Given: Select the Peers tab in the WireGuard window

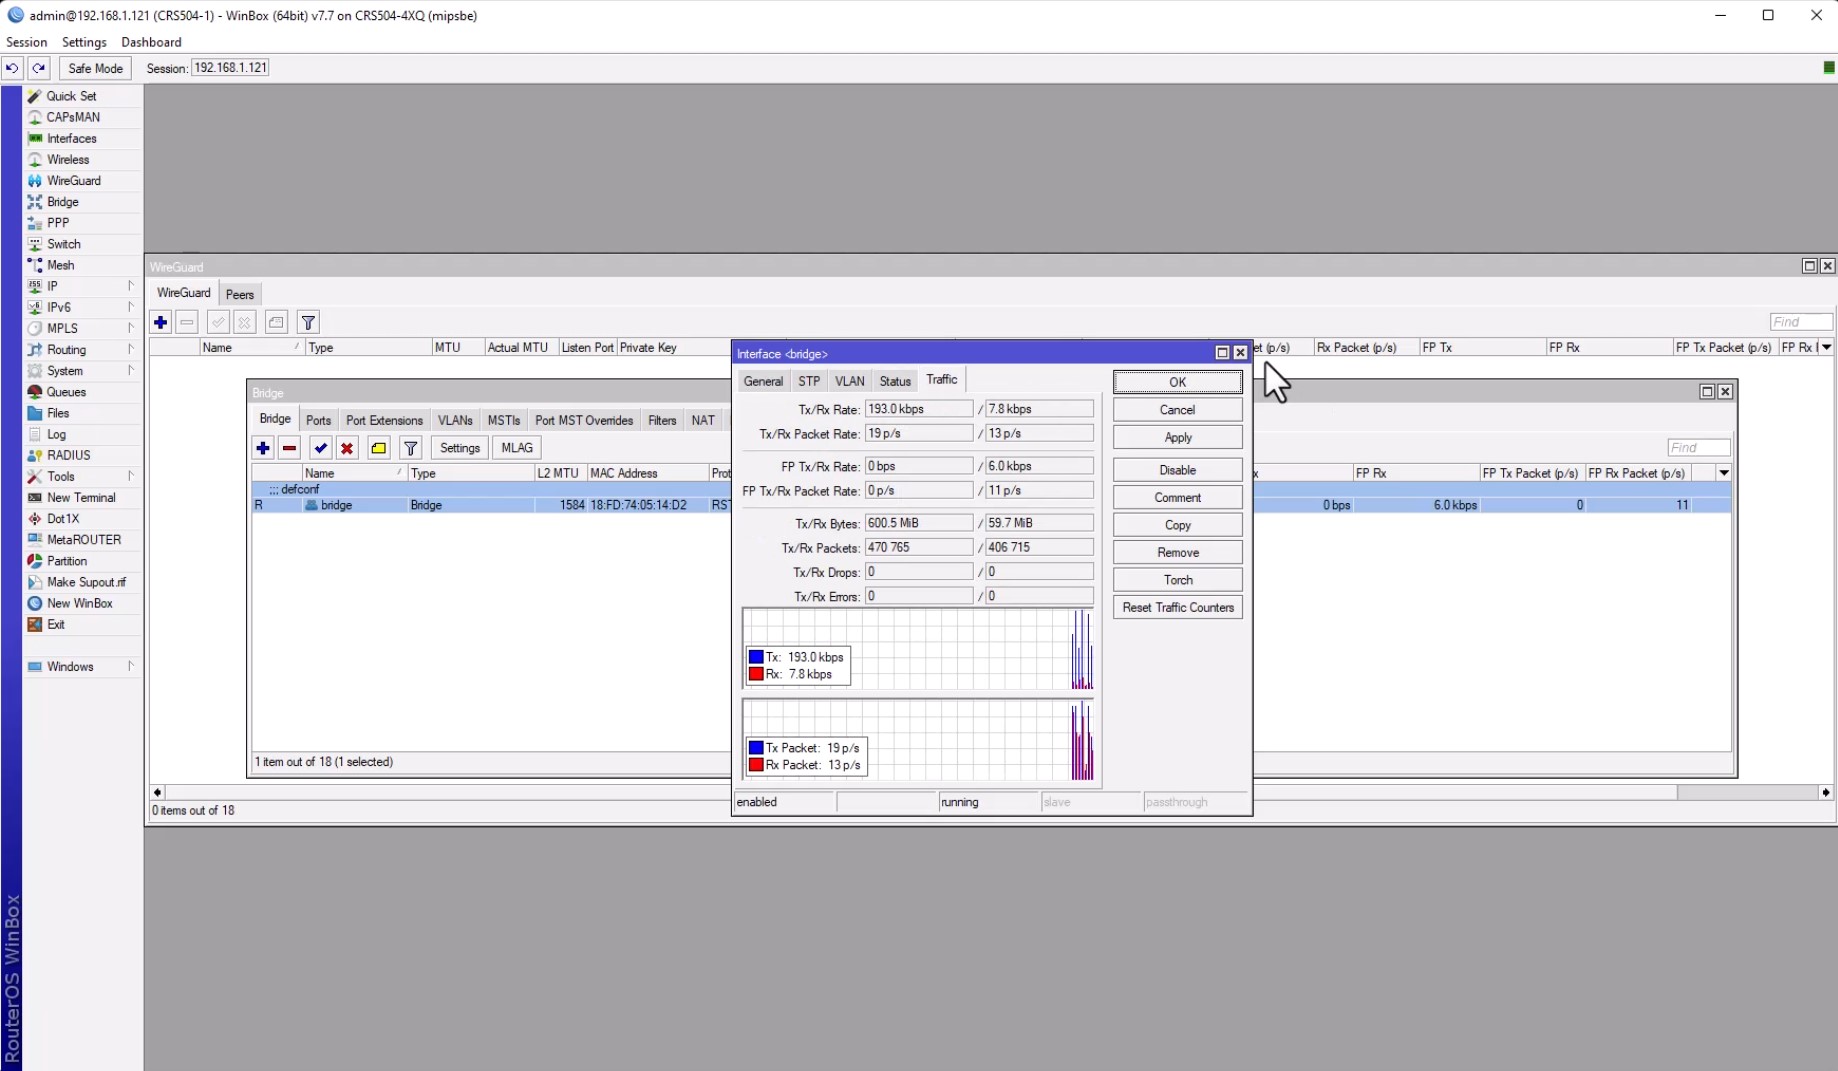Looking at the screenshot, I should (x=240, y=294).
